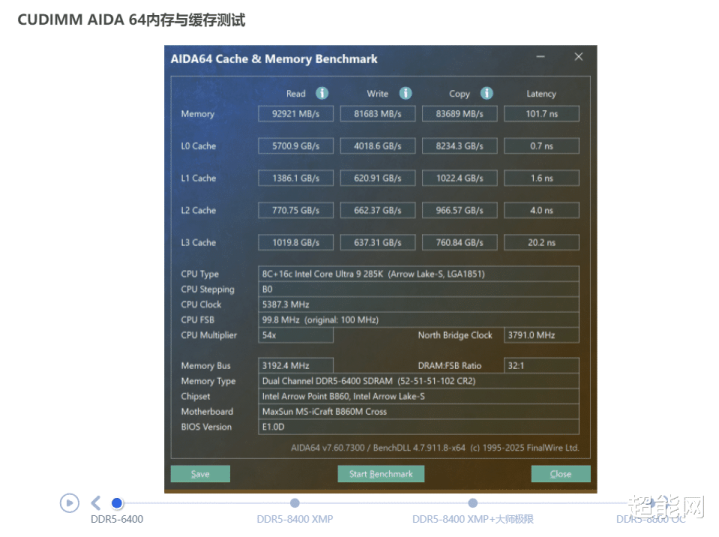
Task: Go to previous slide with left arrow
Action: click(96, 503)
